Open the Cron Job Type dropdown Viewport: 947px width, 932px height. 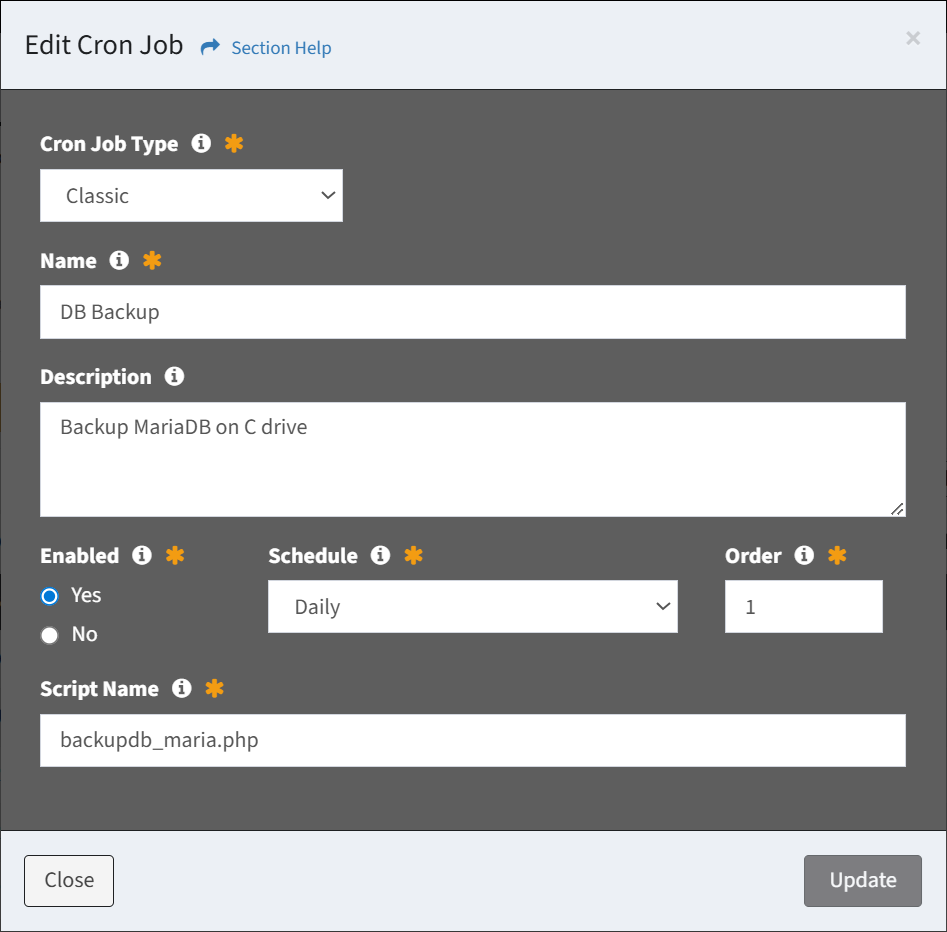click(191, 195)
